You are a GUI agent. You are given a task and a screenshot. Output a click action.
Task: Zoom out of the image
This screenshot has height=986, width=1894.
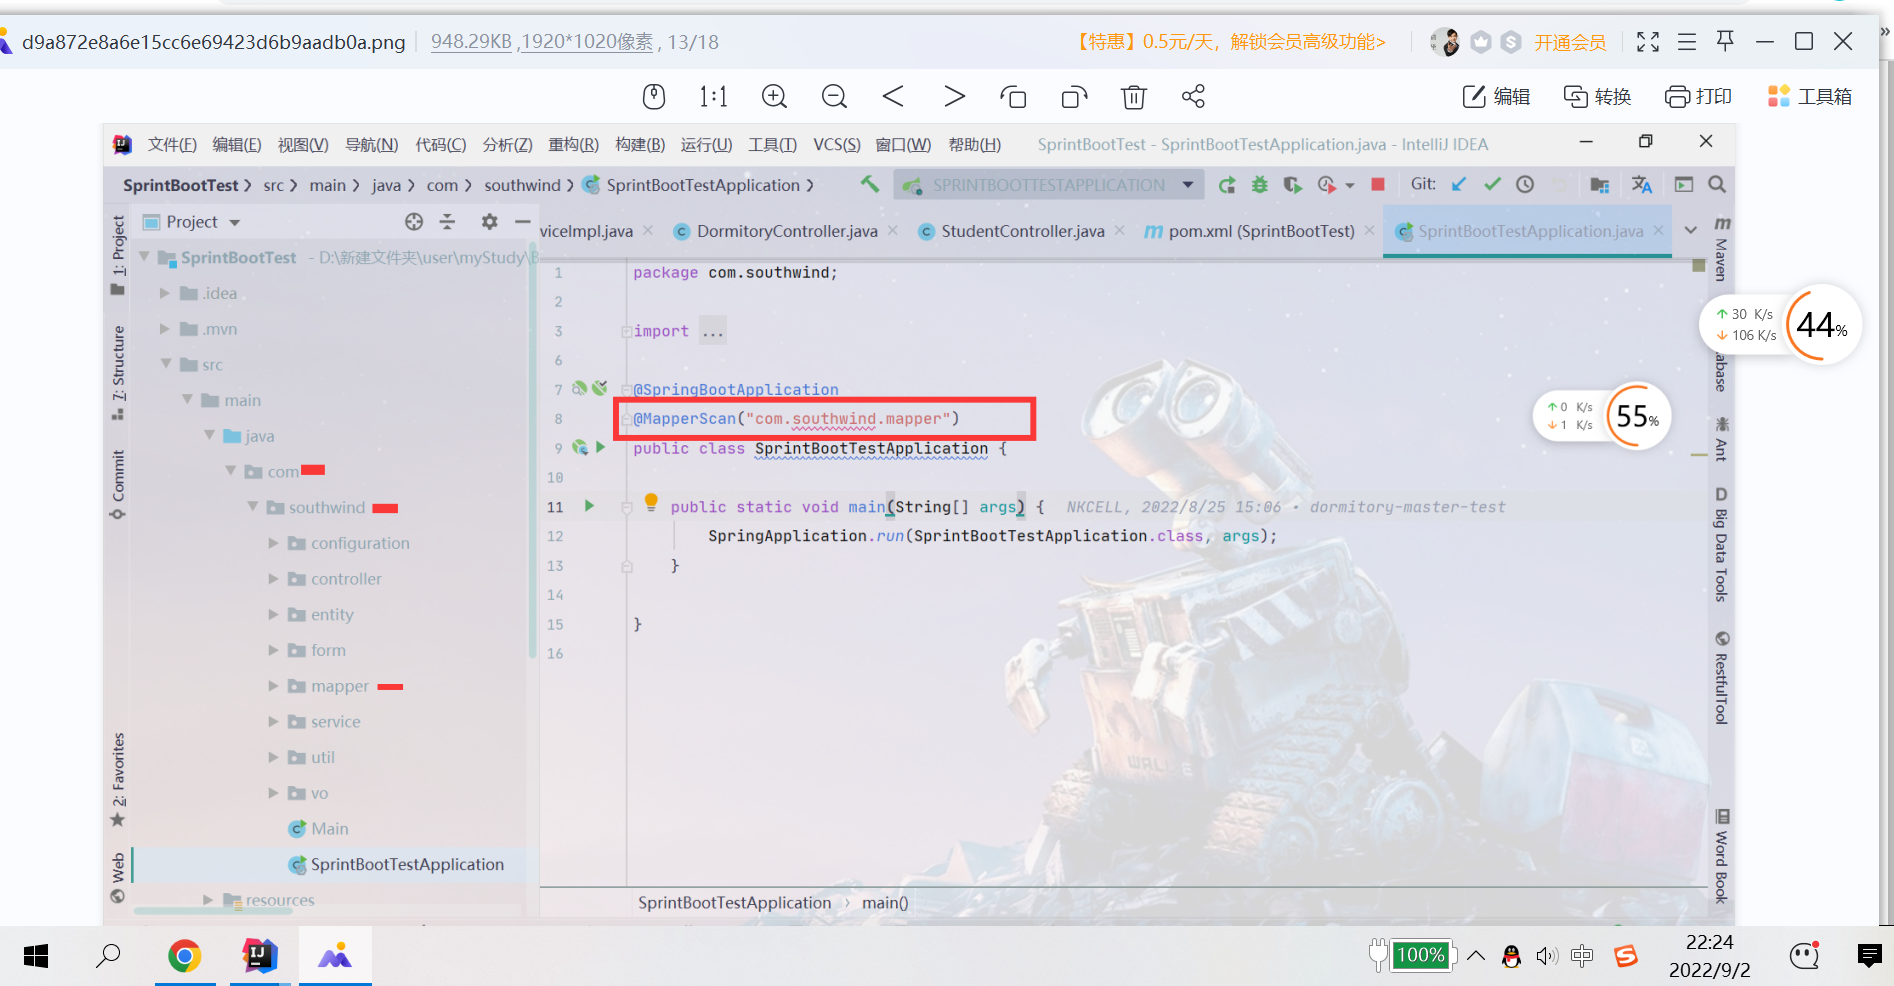click(x=834, y=96)
